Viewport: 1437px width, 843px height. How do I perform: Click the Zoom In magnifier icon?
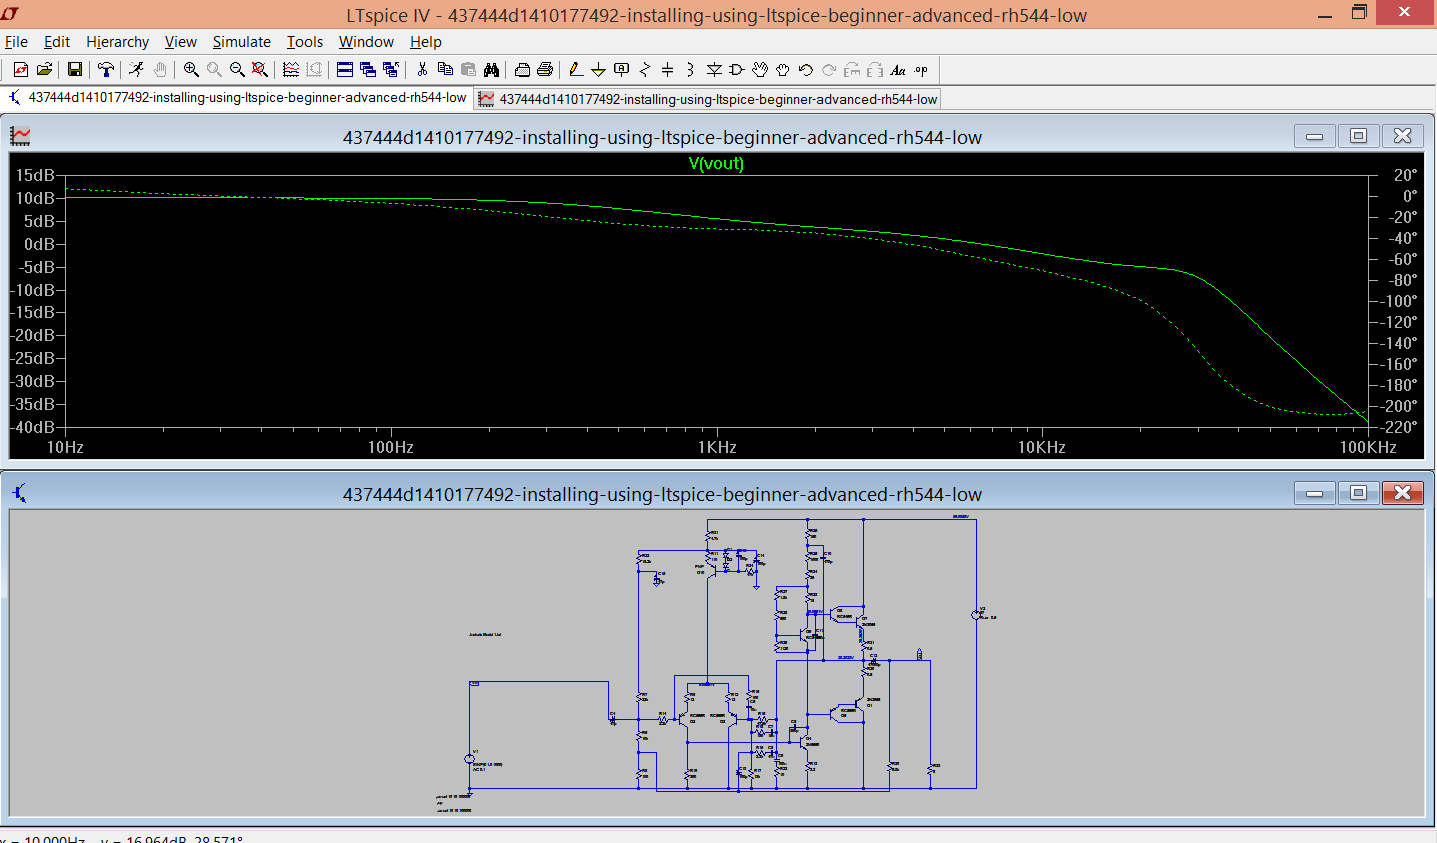(x=191, y=69)
